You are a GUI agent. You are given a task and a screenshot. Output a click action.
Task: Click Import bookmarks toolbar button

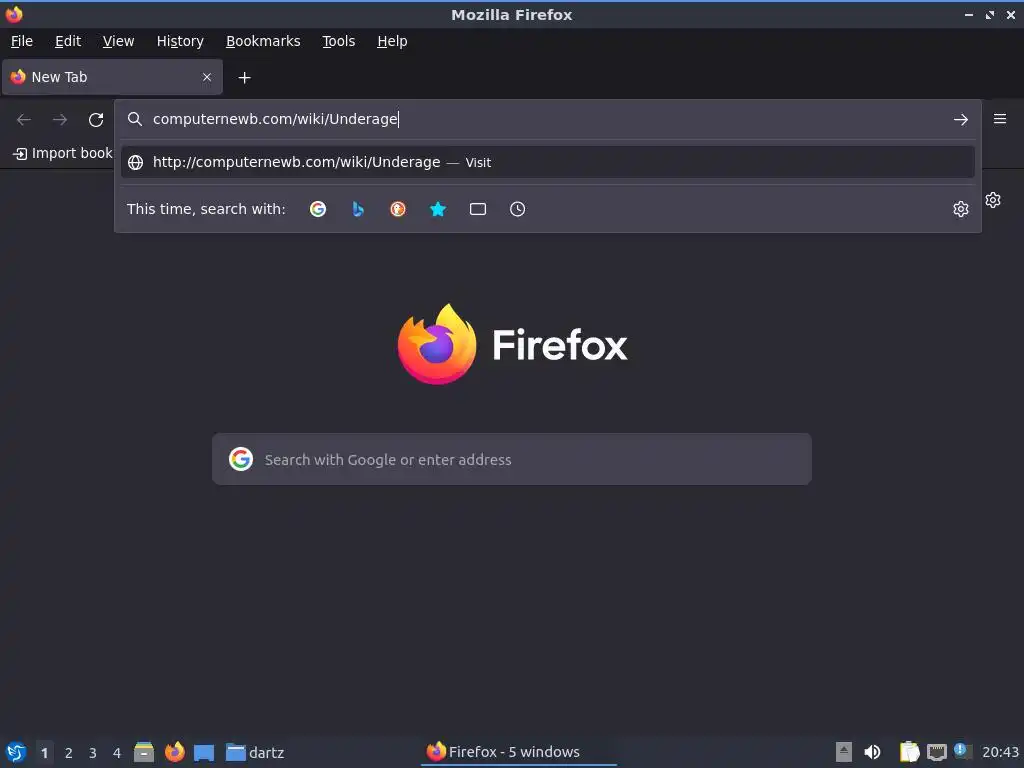(63, 153)
